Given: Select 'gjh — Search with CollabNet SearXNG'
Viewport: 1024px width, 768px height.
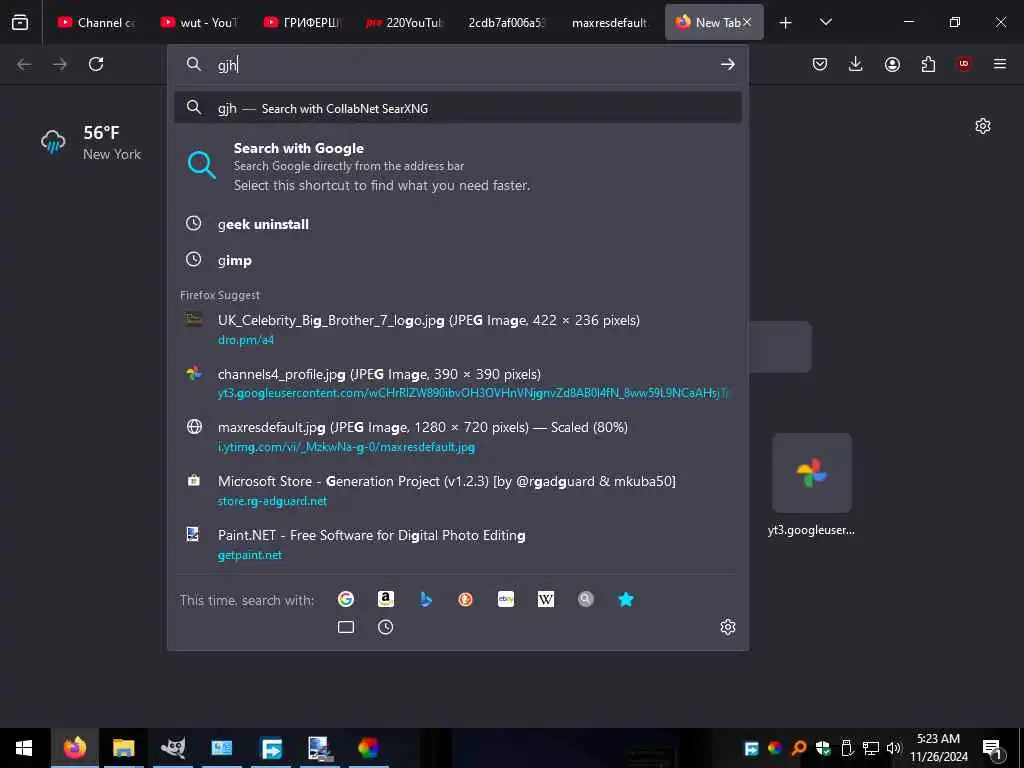Looking at the screenshot, I should point(458,108).
